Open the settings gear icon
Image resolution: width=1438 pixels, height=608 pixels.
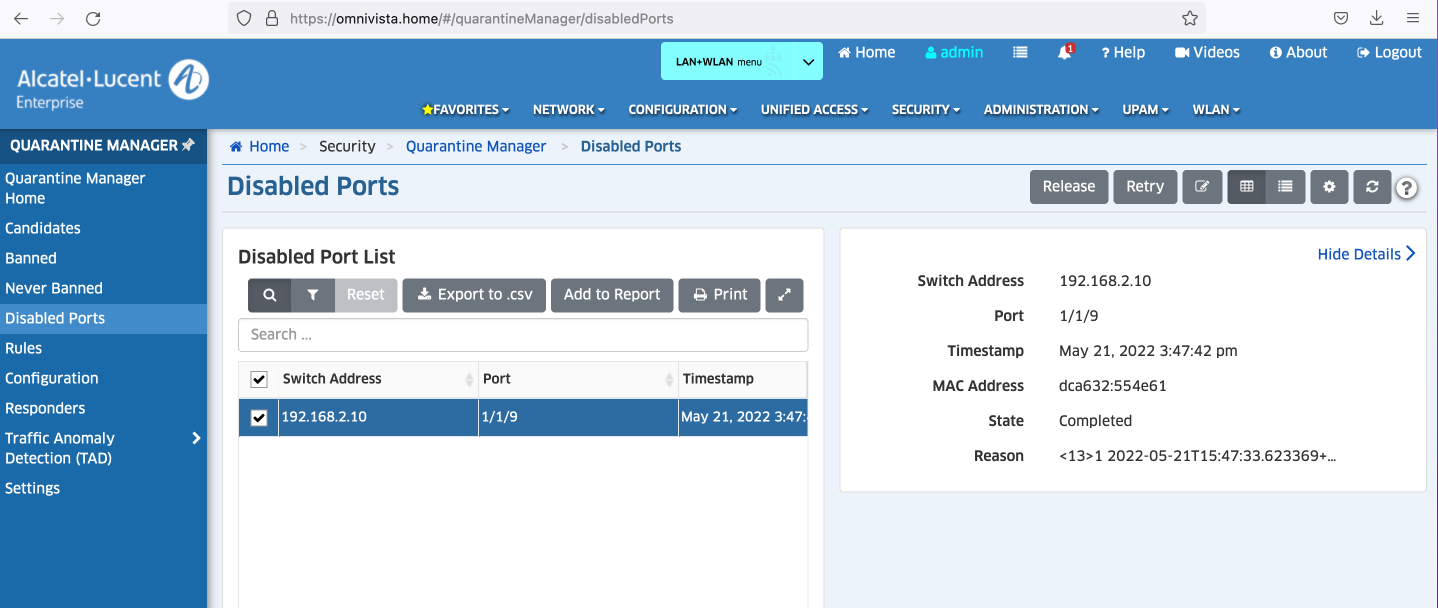pos(1329,187)
